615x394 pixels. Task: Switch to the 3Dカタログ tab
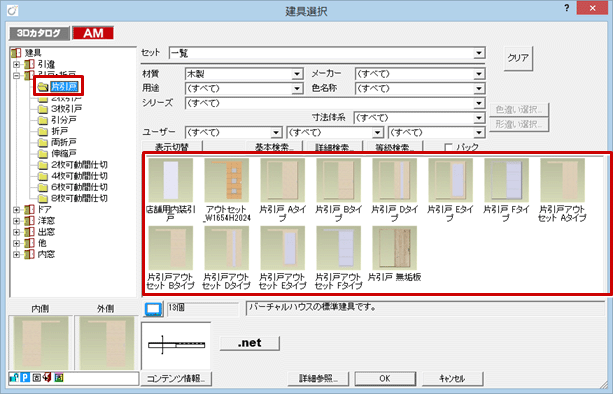[x=39, y=33]
